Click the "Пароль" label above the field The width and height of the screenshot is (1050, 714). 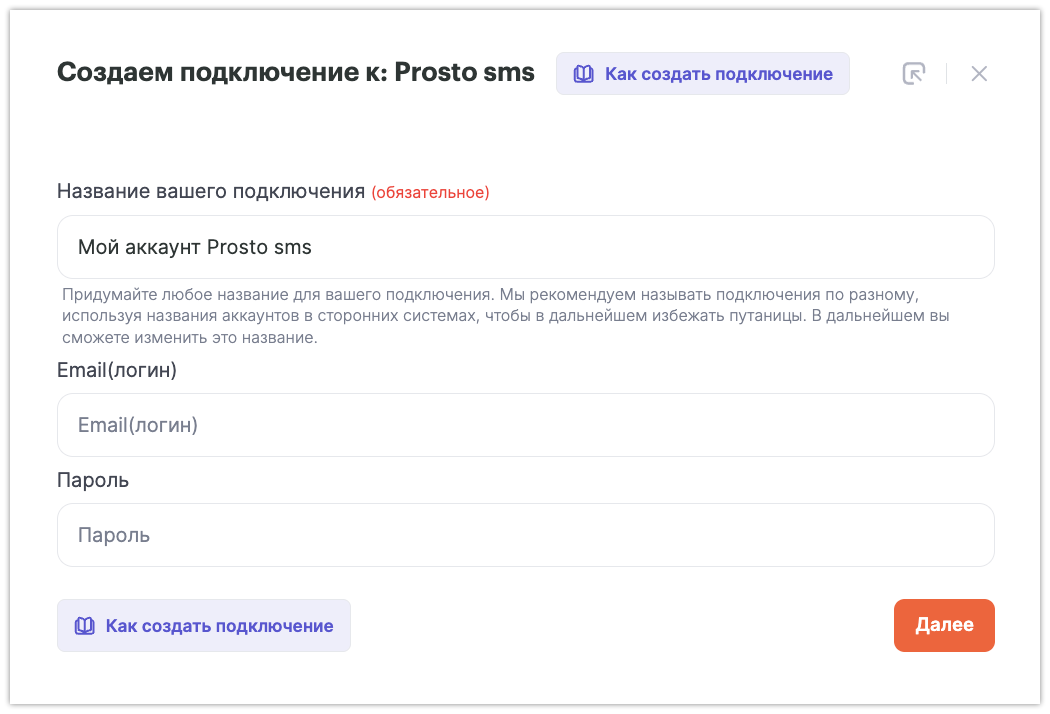[93, 480]
